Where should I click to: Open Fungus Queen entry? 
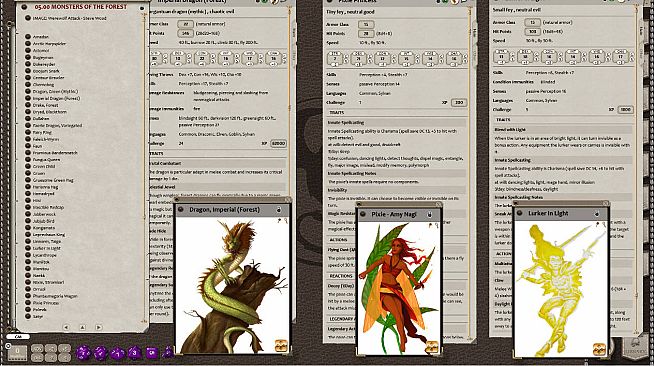[46, 160]
